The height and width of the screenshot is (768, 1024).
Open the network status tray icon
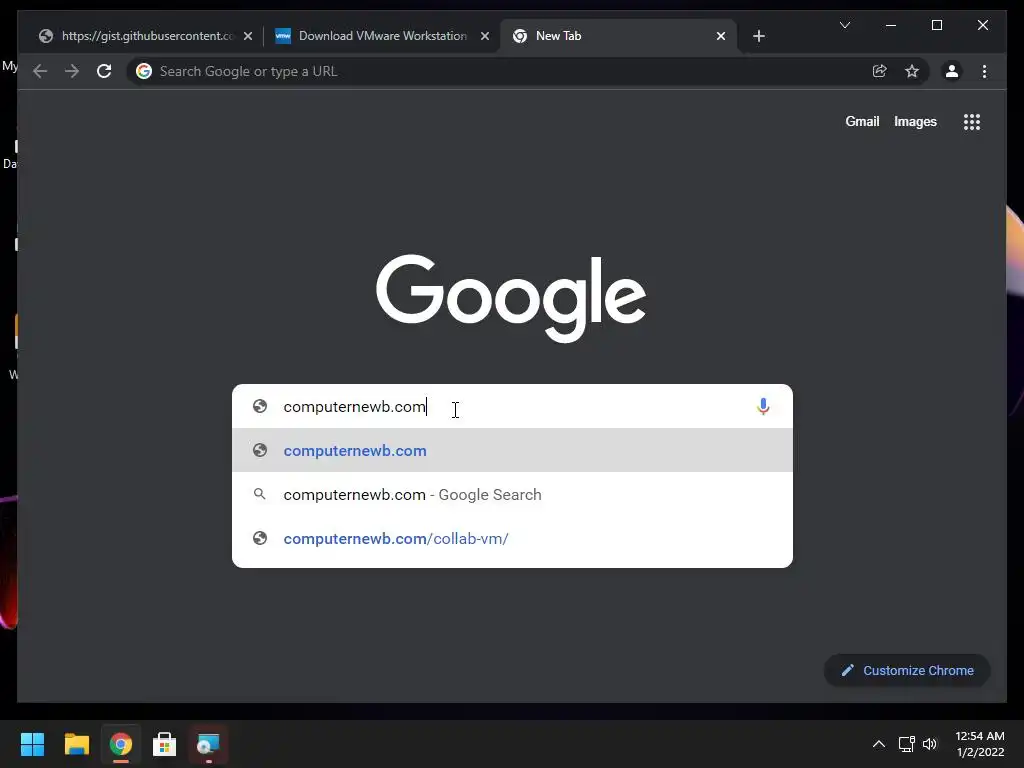[906, 744]
